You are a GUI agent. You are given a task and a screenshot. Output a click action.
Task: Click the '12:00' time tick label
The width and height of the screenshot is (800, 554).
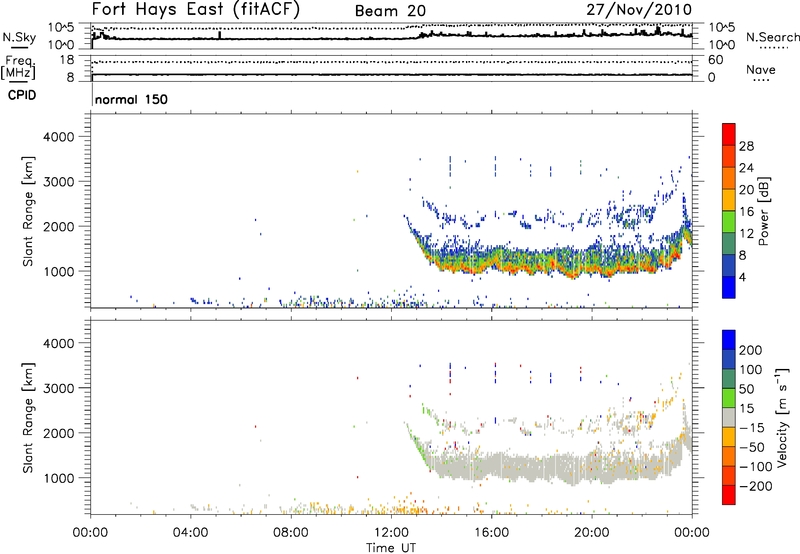(x=391, y=533)
